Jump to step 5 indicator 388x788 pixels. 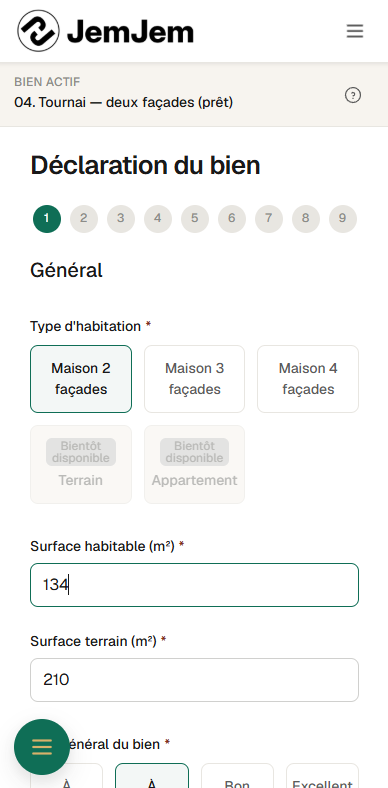[195, 219]
